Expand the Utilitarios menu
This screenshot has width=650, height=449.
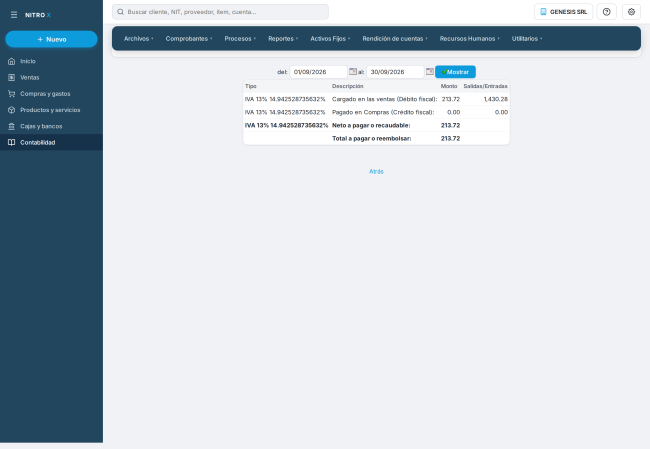tap(527, 39)
